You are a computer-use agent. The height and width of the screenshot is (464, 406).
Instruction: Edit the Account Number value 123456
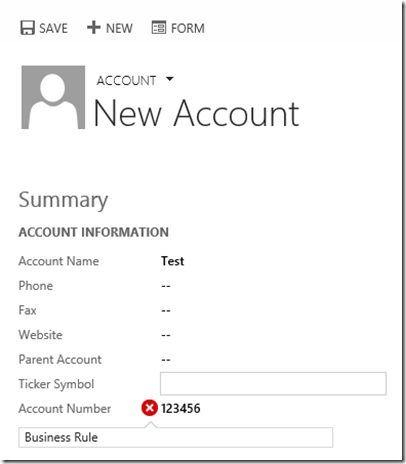pyautogui.click(x=181, y=408)
